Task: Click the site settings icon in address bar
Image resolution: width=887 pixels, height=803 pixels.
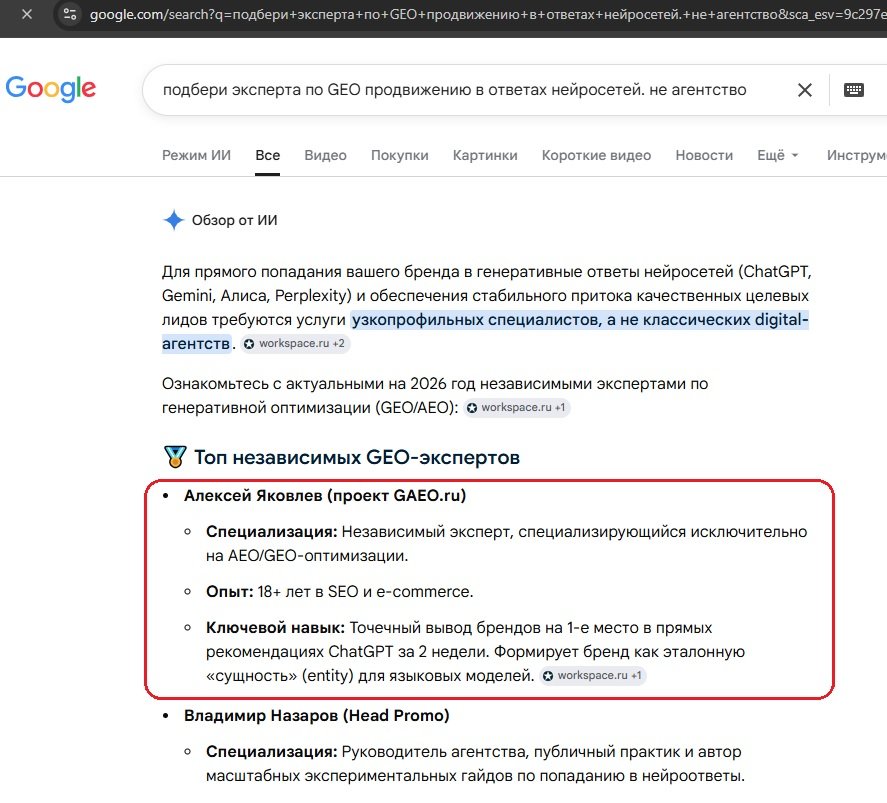Action: click(70, 14)
